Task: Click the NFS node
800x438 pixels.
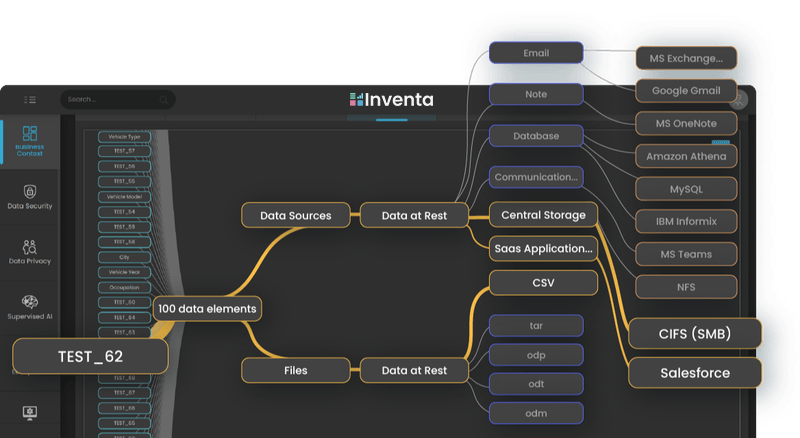Action: [686, 287]
